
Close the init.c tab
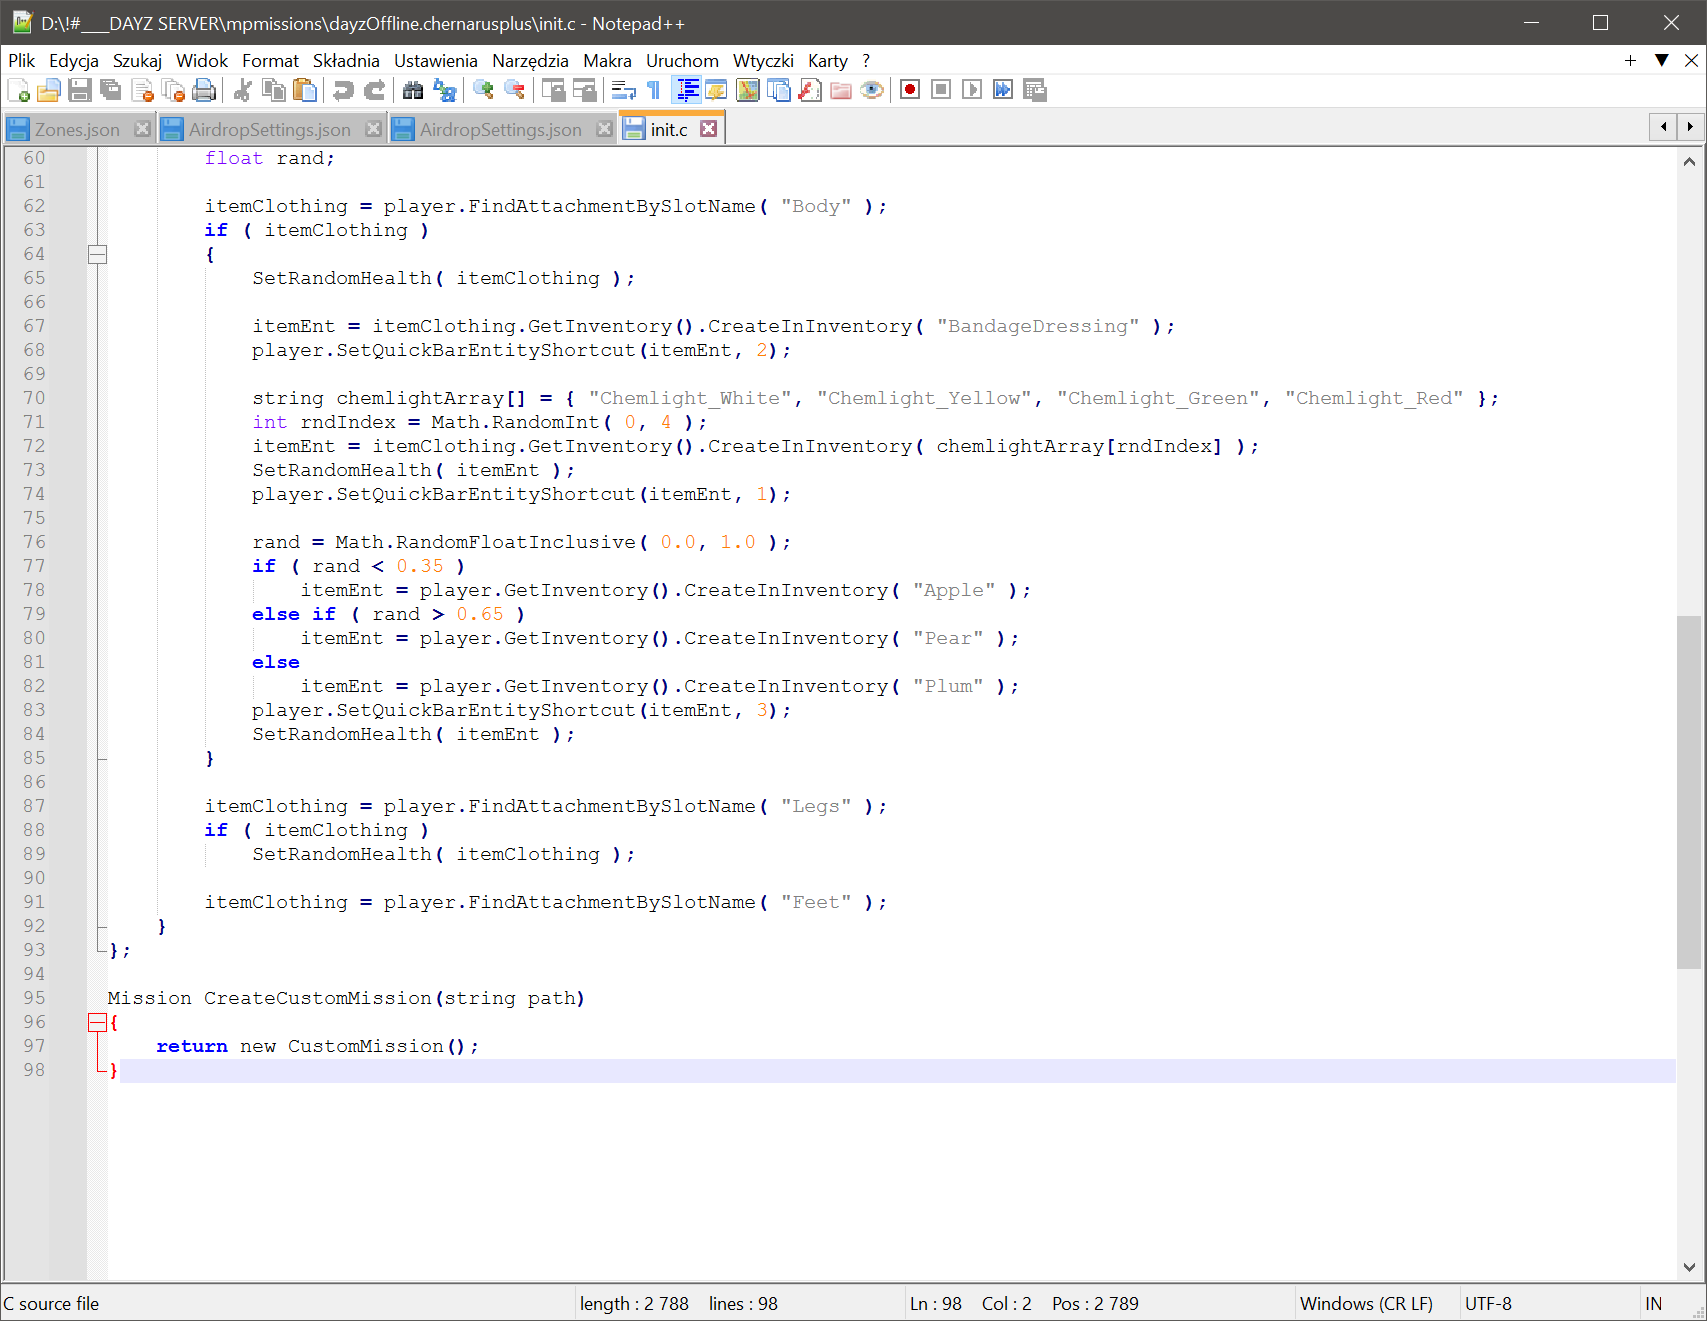[x=708, y=129]
